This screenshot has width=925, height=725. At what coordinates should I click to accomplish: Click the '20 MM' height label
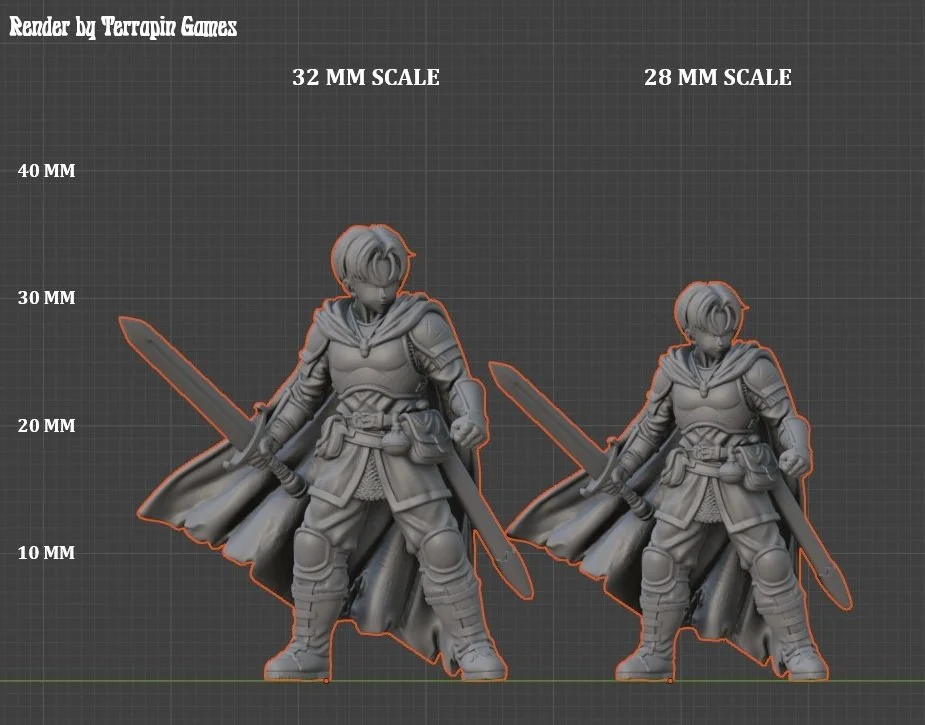point(47,425)
